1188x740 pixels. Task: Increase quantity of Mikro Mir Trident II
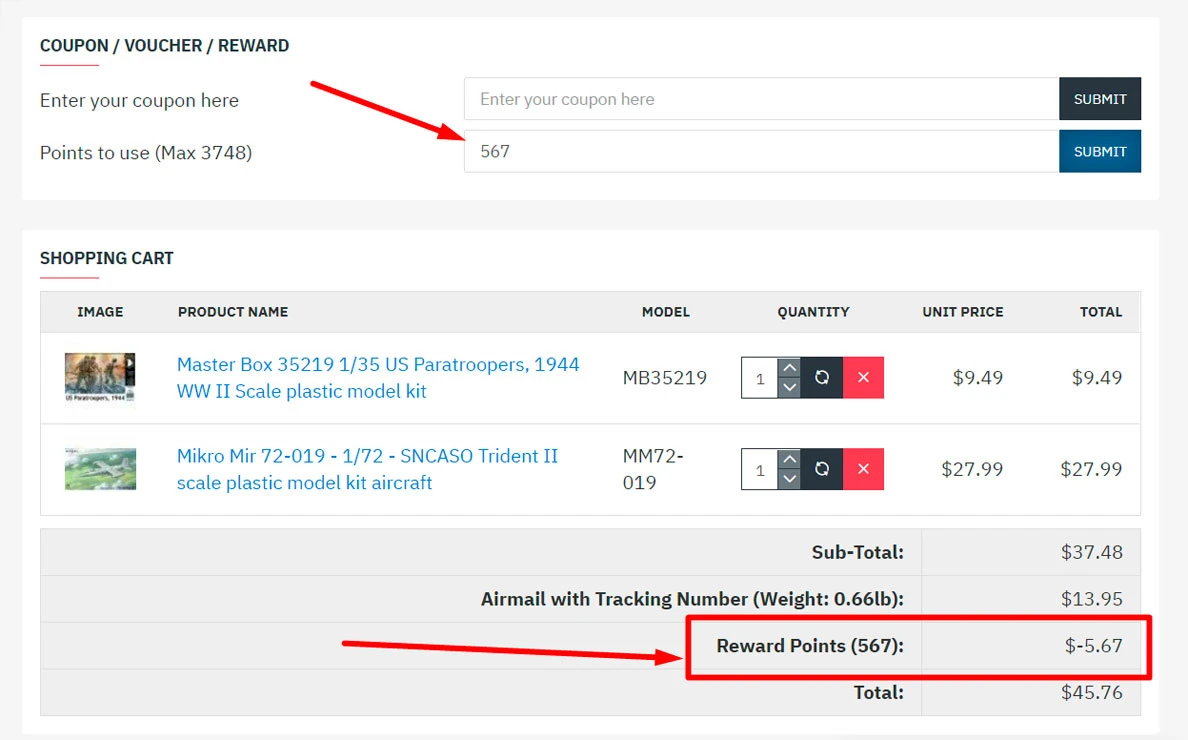pos(789,459)
